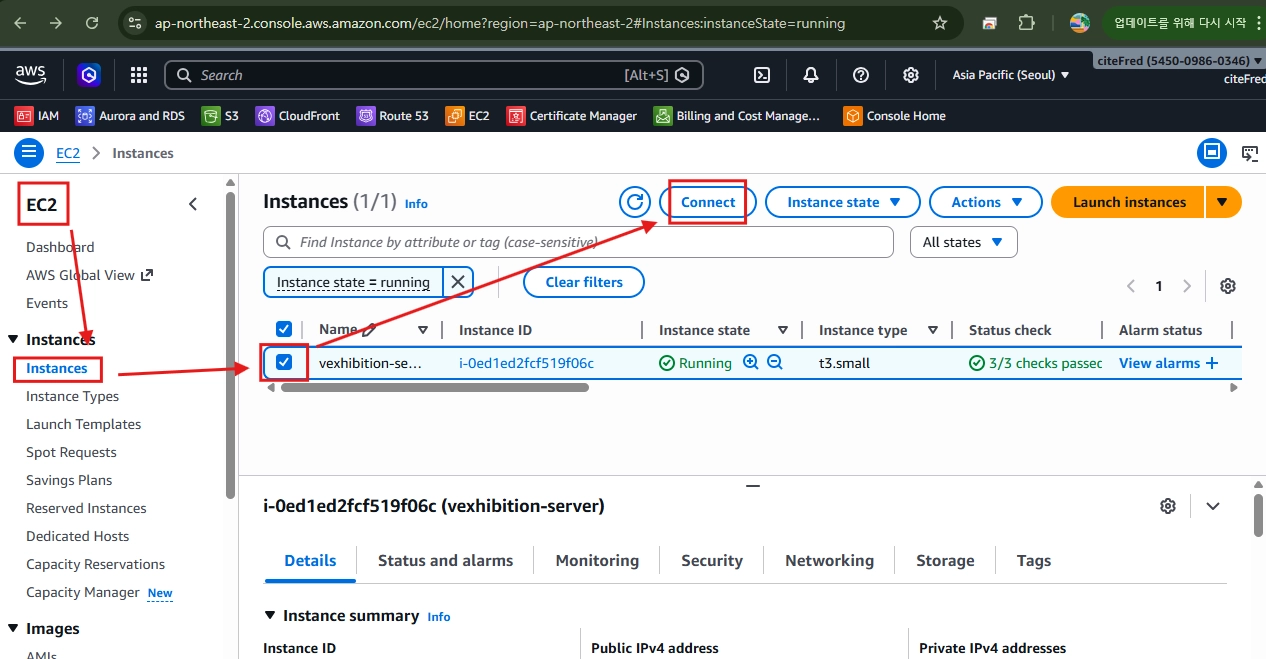The height and width of the screenshot is (659, 1266).
Task: Open the AWS services grid menu
Action: (x=139, y=75)
